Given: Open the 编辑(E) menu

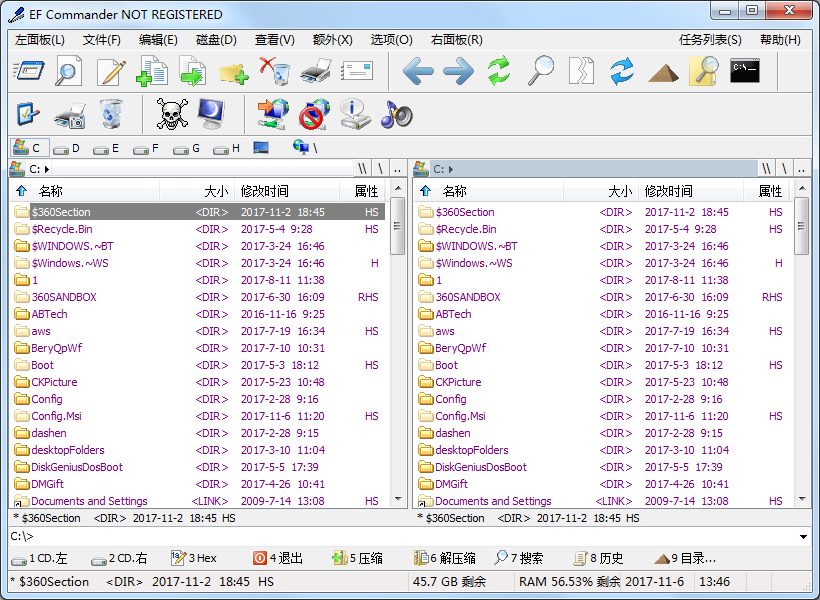Looking at the screenshot, I should point(158,40).
